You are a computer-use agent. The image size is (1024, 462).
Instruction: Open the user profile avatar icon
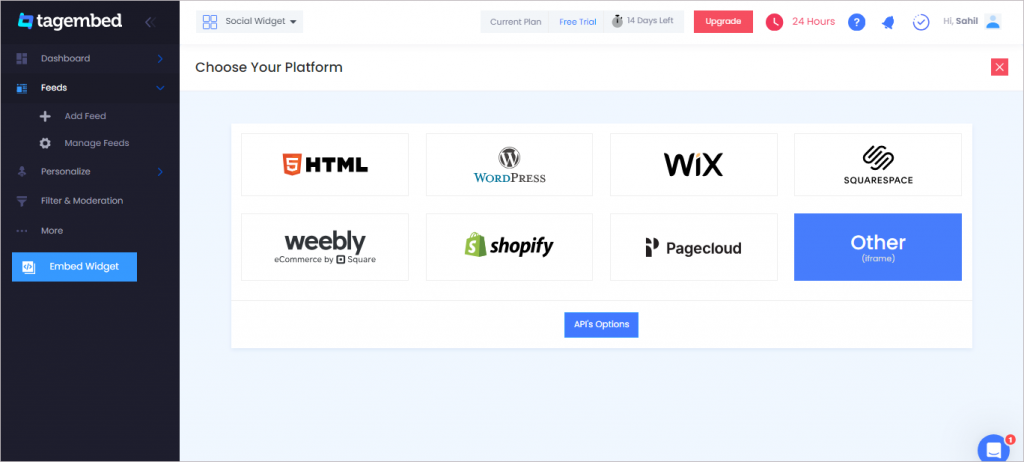point(993,22)
